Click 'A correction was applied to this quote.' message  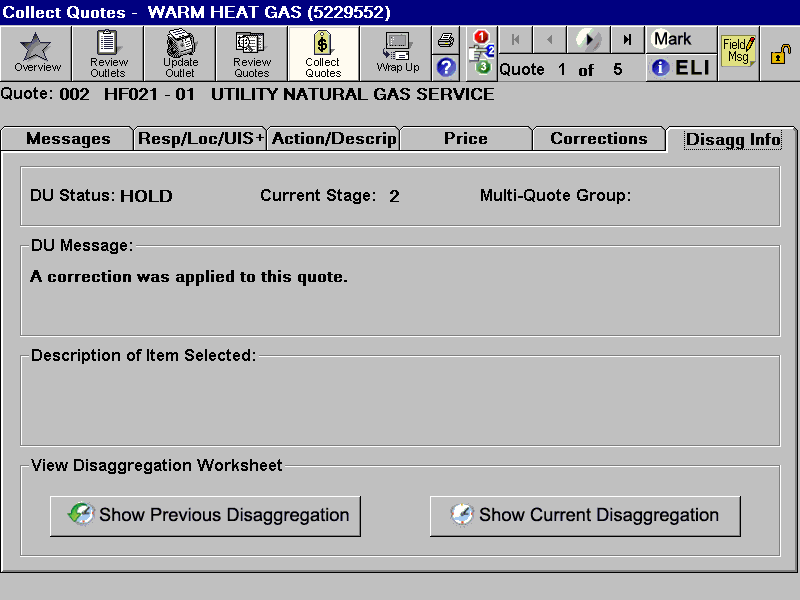click(x=189, y=277)
